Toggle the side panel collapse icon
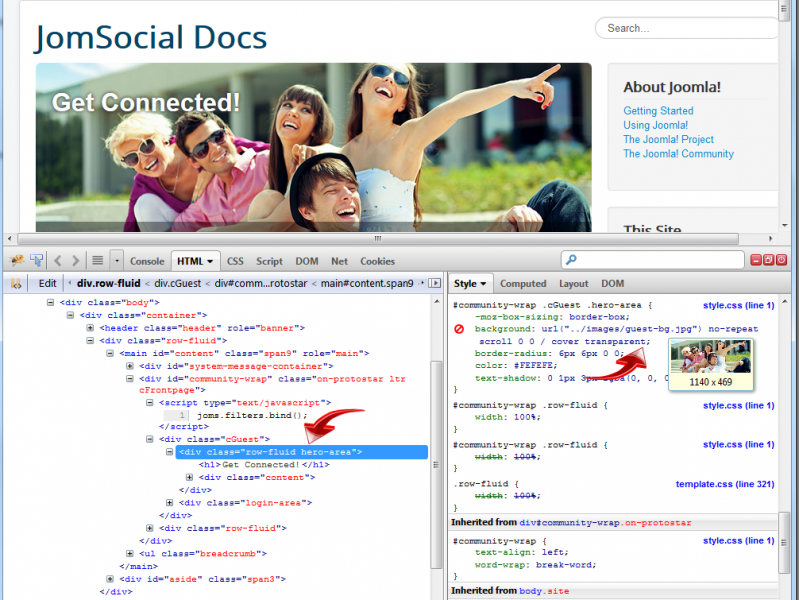799x600 pixels. pos(435,283)
